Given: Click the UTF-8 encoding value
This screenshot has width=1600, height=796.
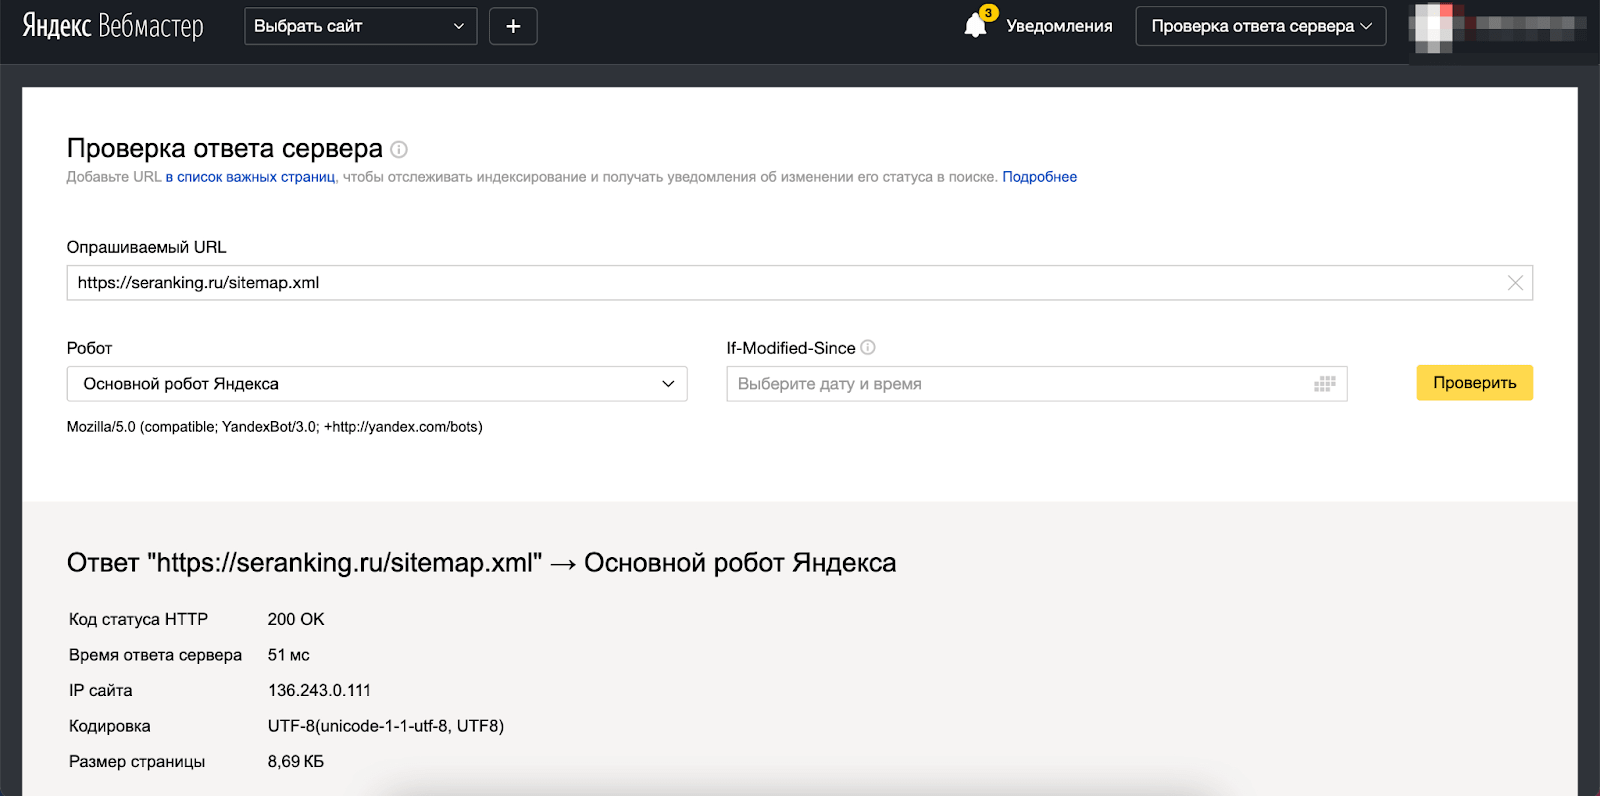Looking at the screenshot, I should click(386, 726).
